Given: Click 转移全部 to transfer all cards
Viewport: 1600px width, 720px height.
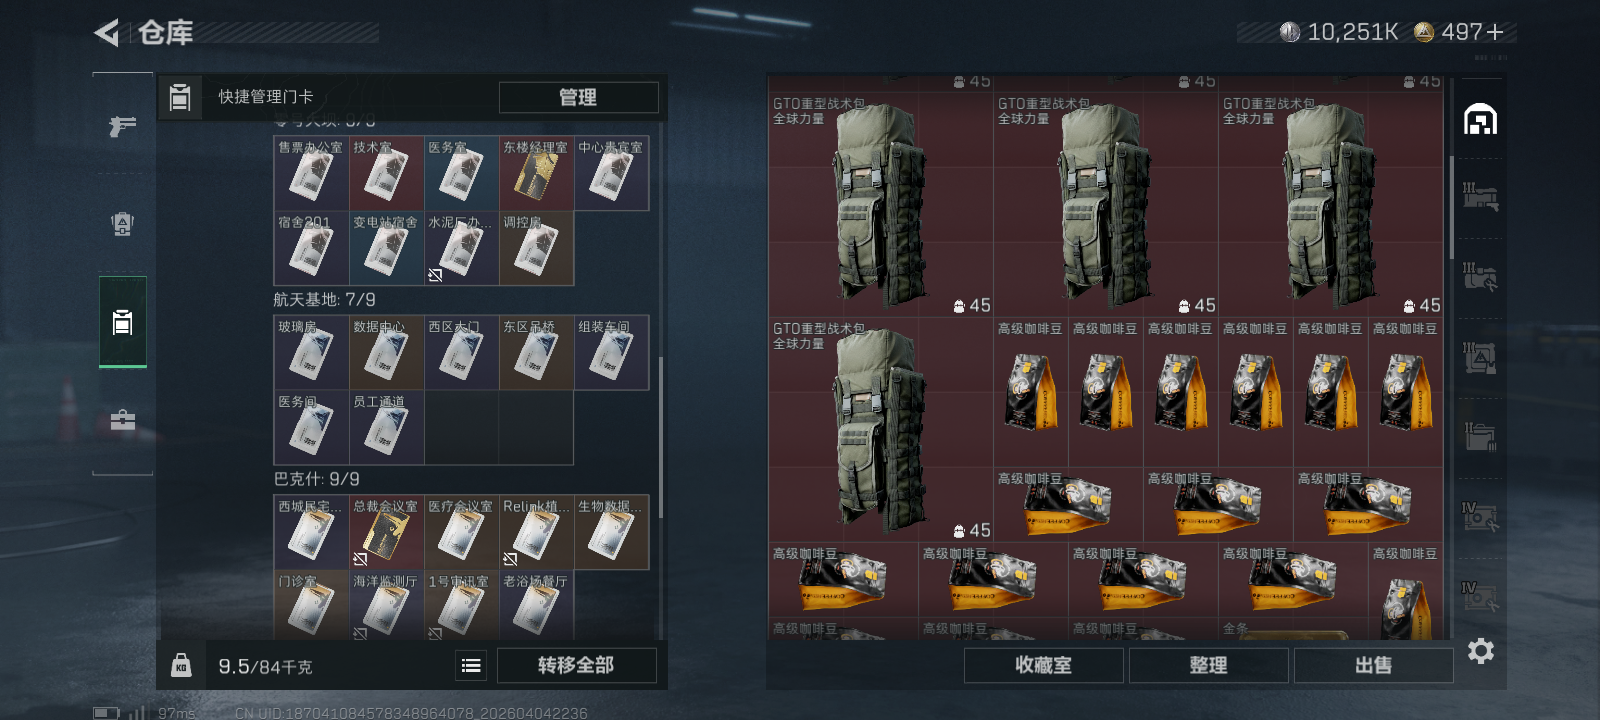Looking at the screenshot, I should click(576, 665).
